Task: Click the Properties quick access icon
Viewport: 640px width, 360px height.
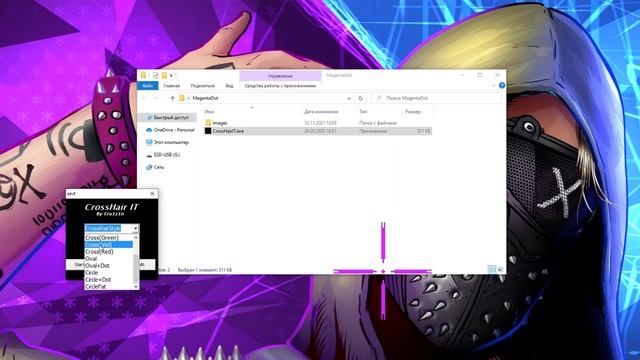Action: 156,75
